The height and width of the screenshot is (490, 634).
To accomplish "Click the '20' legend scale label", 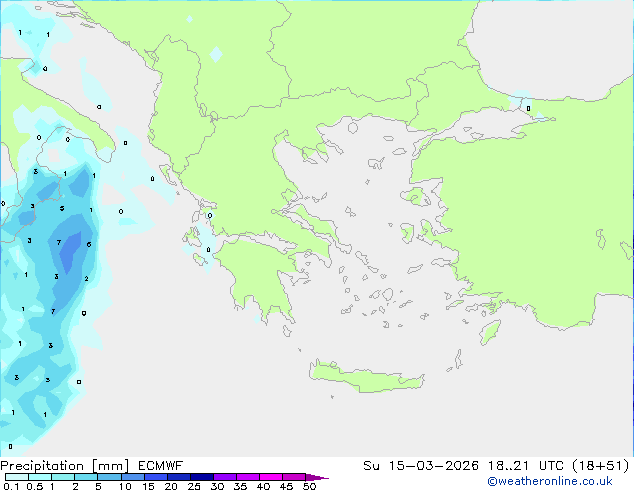I will 171,486.
